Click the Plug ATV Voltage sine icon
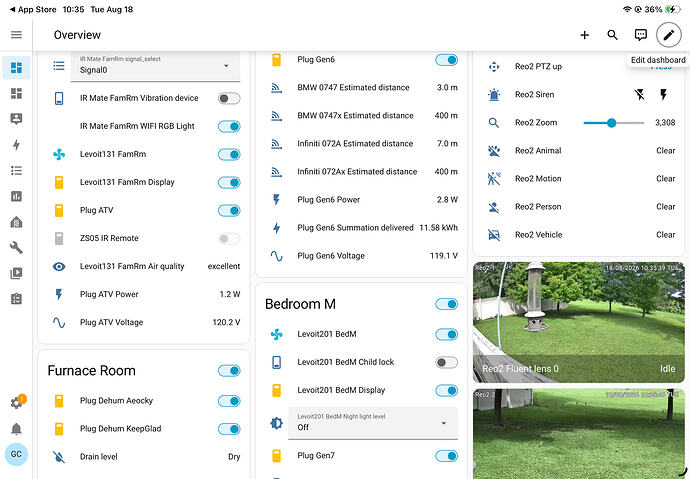 (59, 322)
